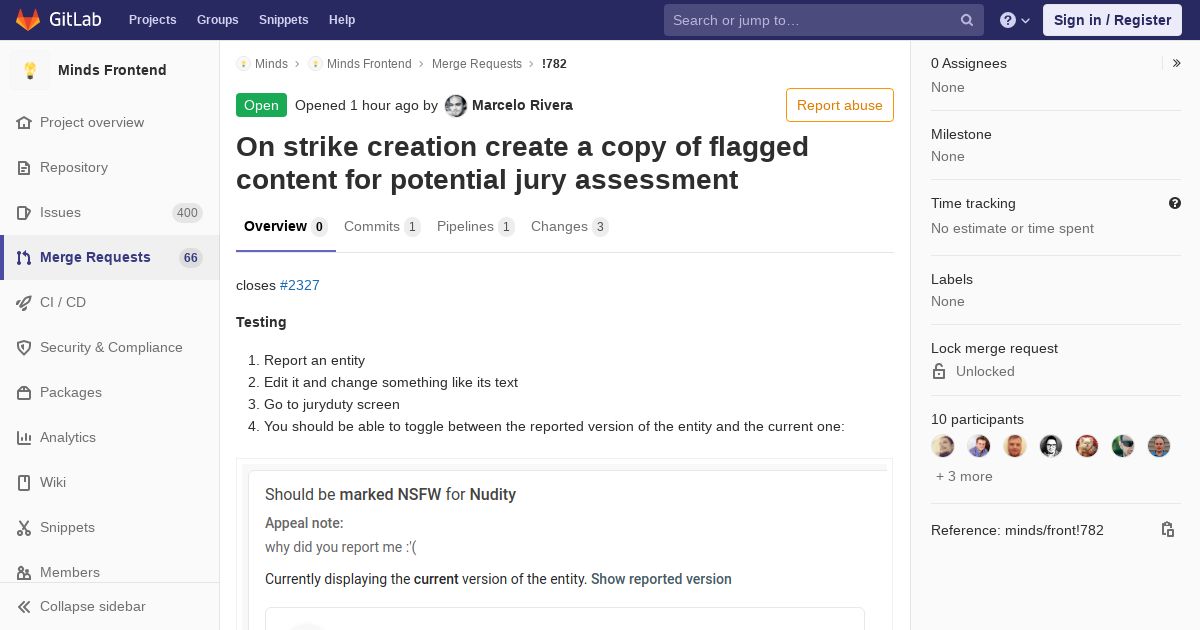Open the help question mark dropdown
Image resolution: width=1200 pixels, height=630 pixels.
1015,20
